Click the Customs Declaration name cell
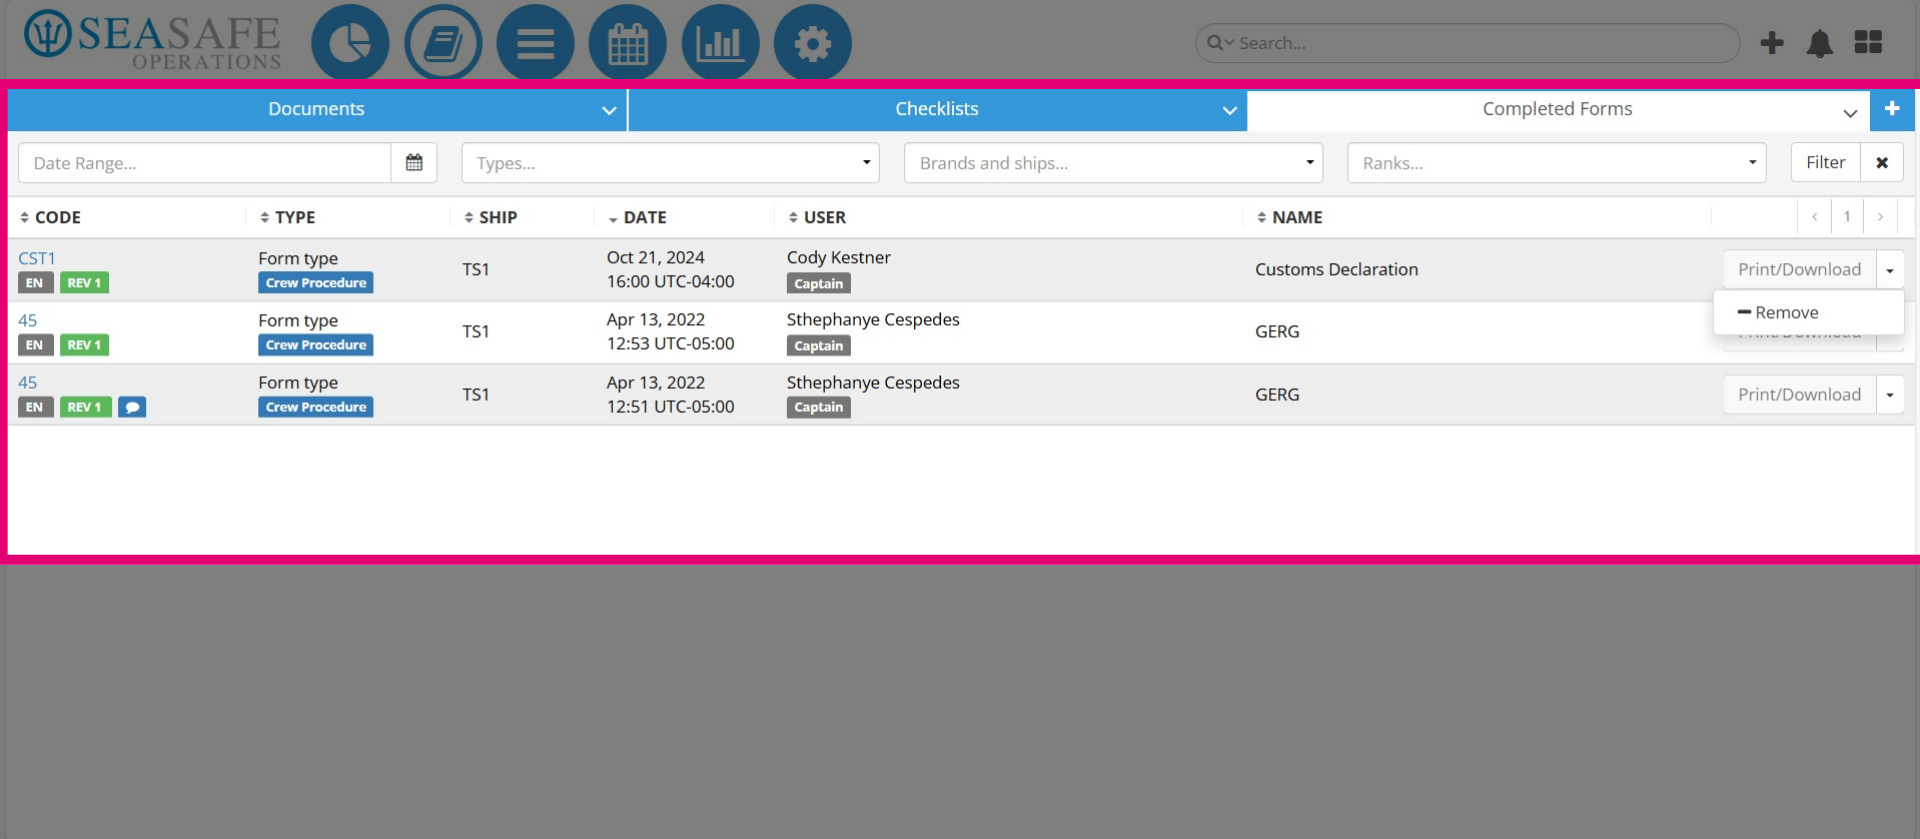This screenshot has width=1920, height=839. point(1337,270)
